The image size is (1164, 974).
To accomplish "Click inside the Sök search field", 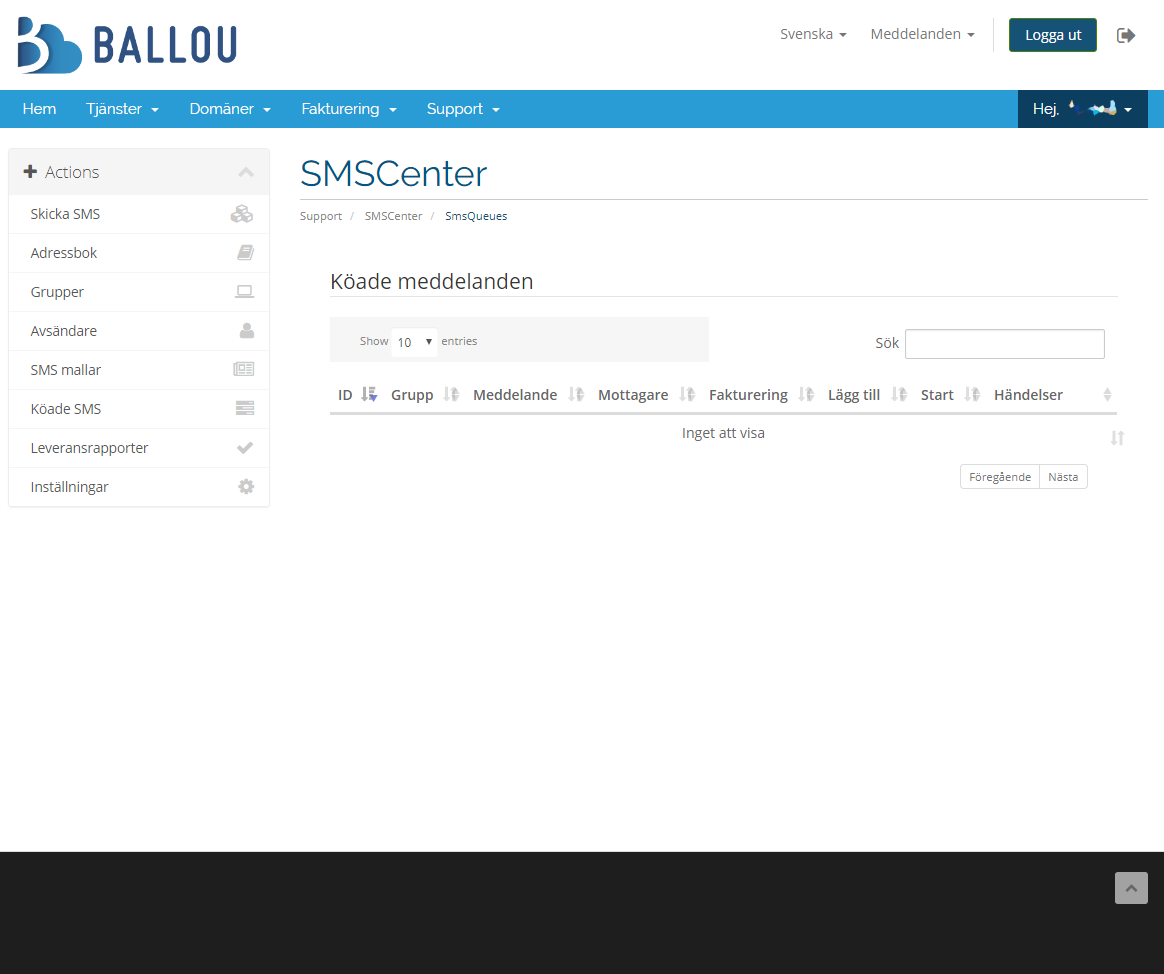I will [x=1004, y=343].
